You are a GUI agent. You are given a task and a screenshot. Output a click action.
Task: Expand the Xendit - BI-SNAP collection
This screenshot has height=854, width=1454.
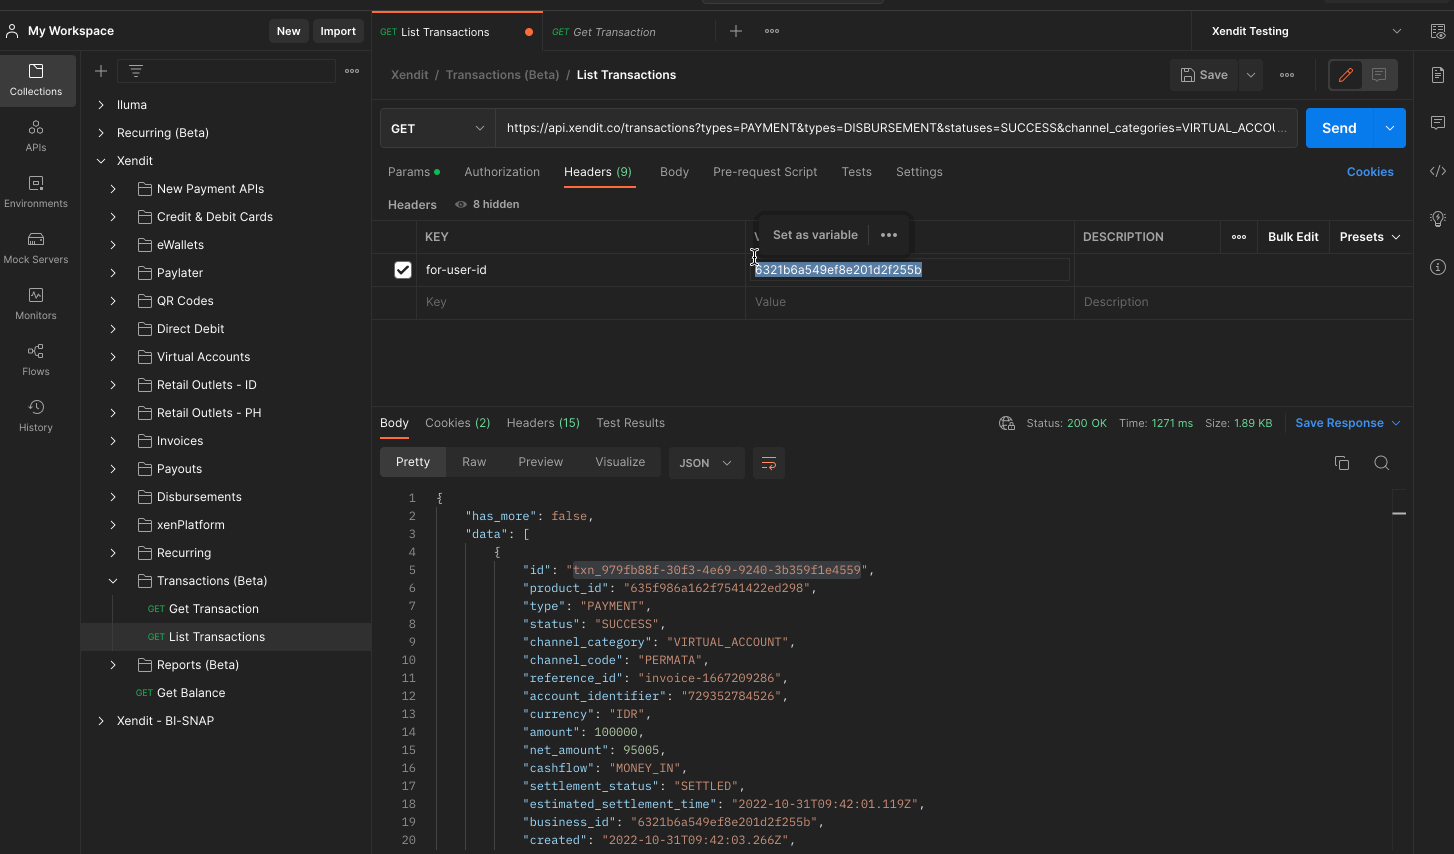101,721
